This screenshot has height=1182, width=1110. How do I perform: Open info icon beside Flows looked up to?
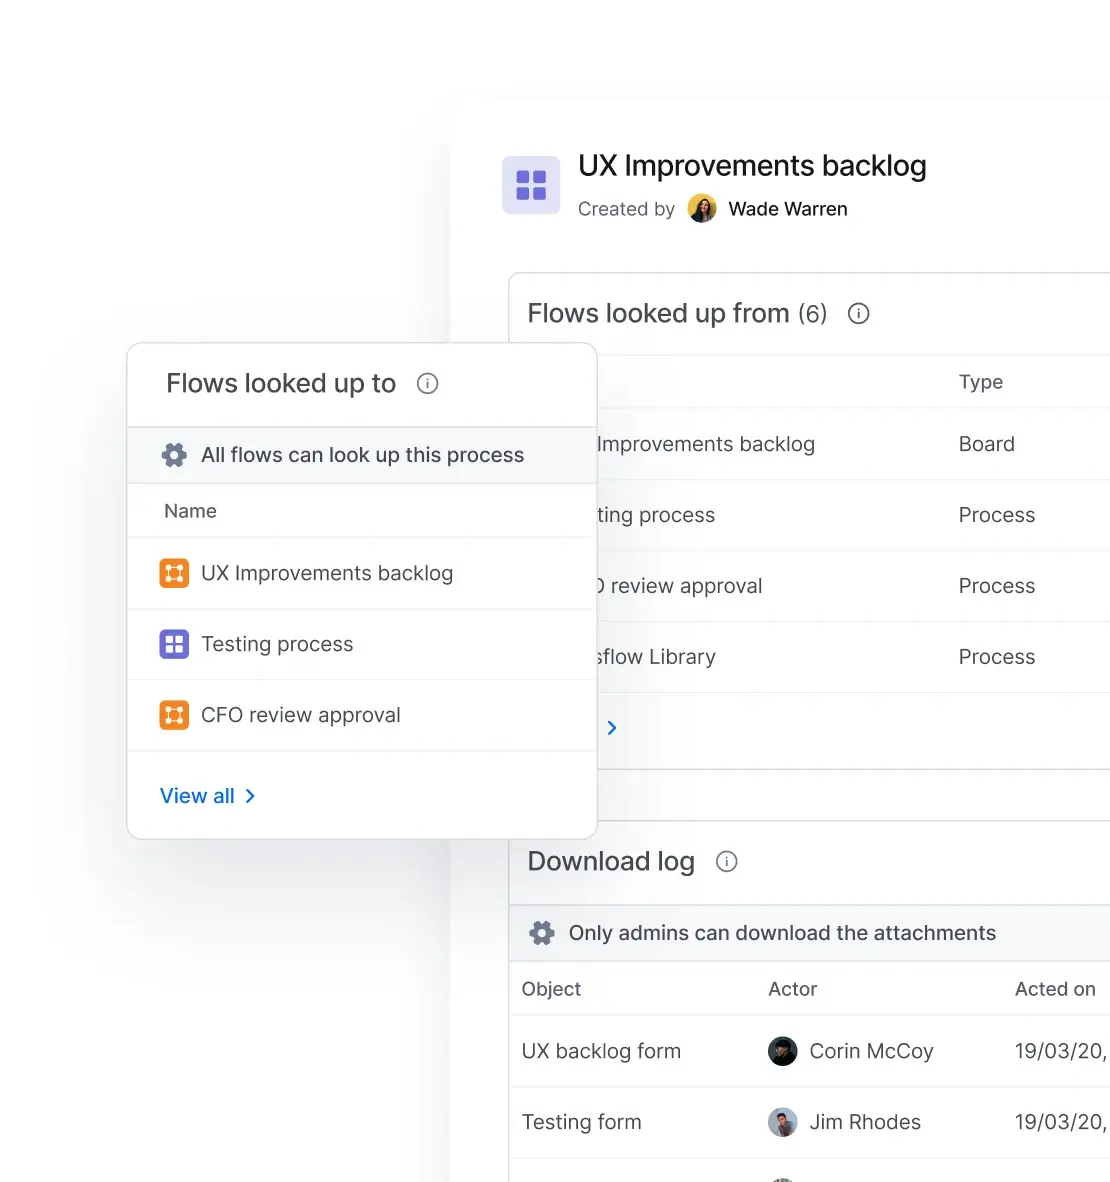[427, 384]
